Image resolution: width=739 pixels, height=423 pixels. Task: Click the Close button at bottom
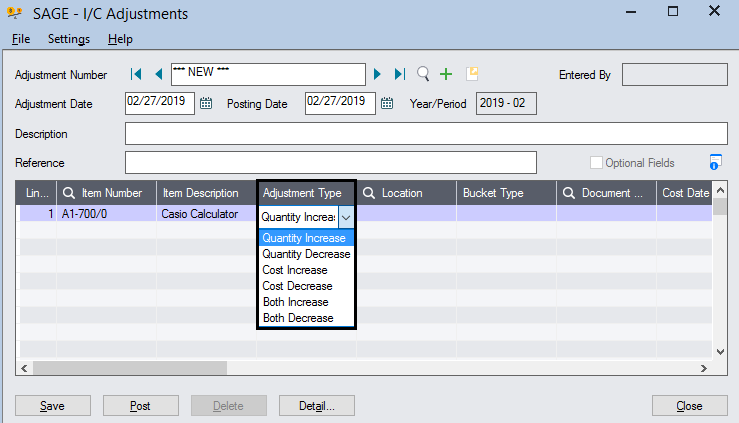pyautogui.click(x=690, y=406)
